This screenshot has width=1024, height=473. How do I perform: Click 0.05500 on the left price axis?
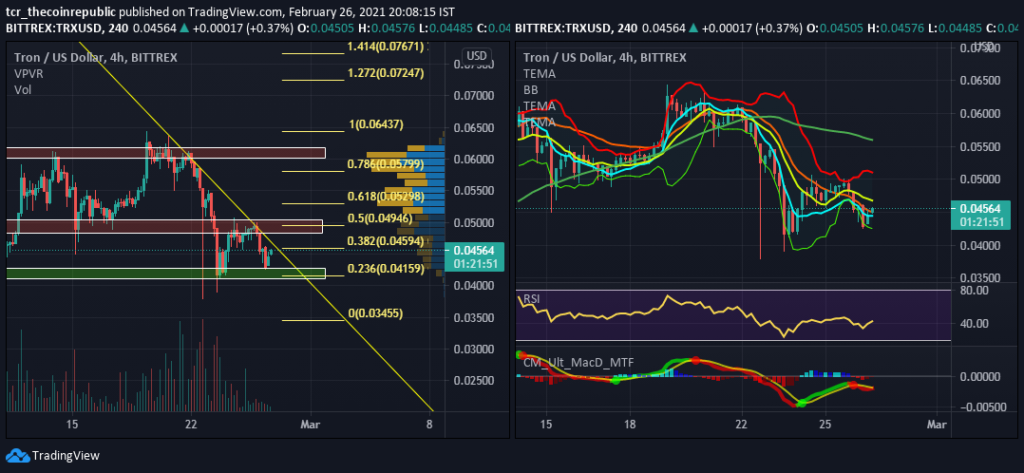click(x=472, y=191)
